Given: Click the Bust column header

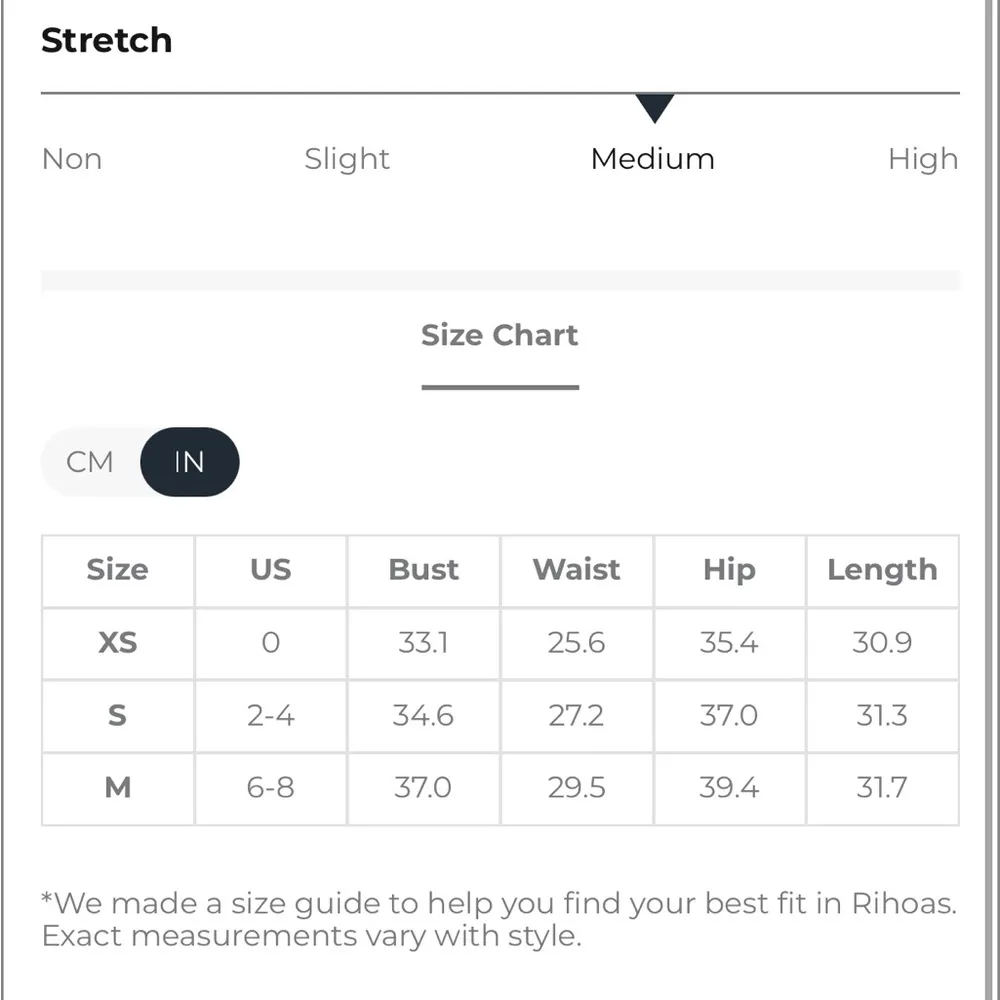Looking at the screenshot, I should (x=423, y=570).
